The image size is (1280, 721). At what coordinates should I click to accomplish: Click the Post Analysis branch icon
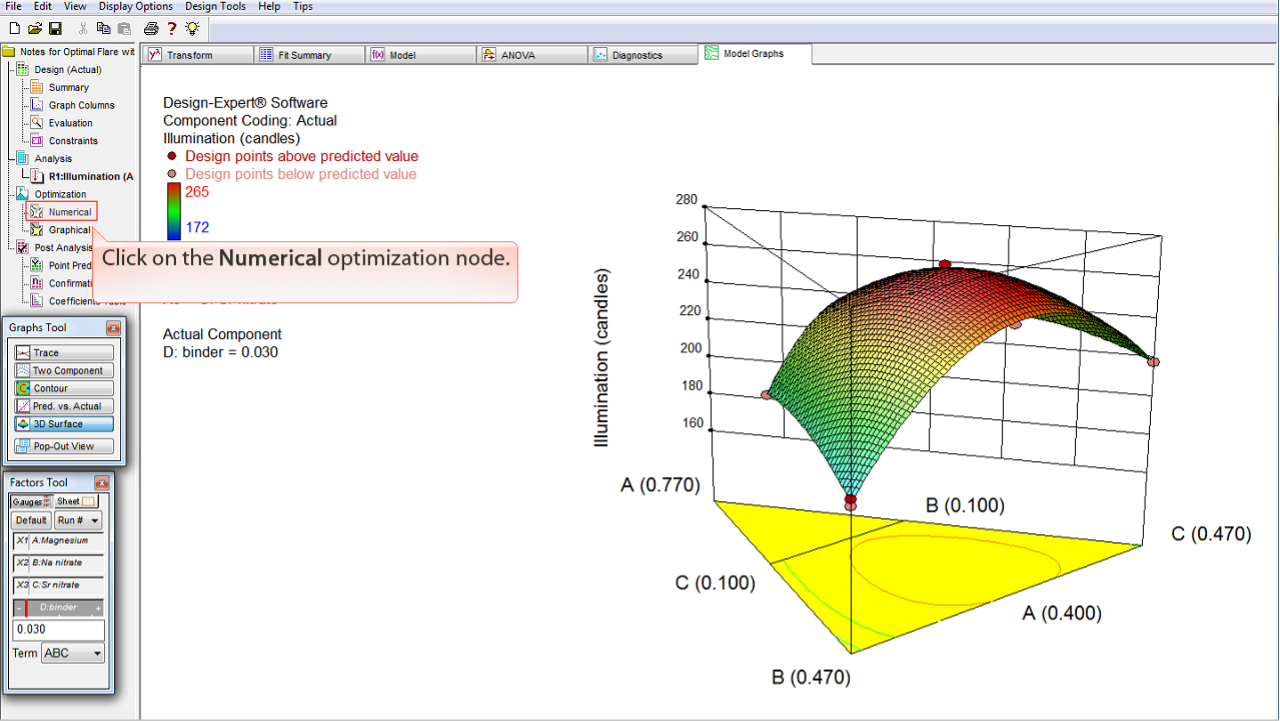tap(23, 247)
